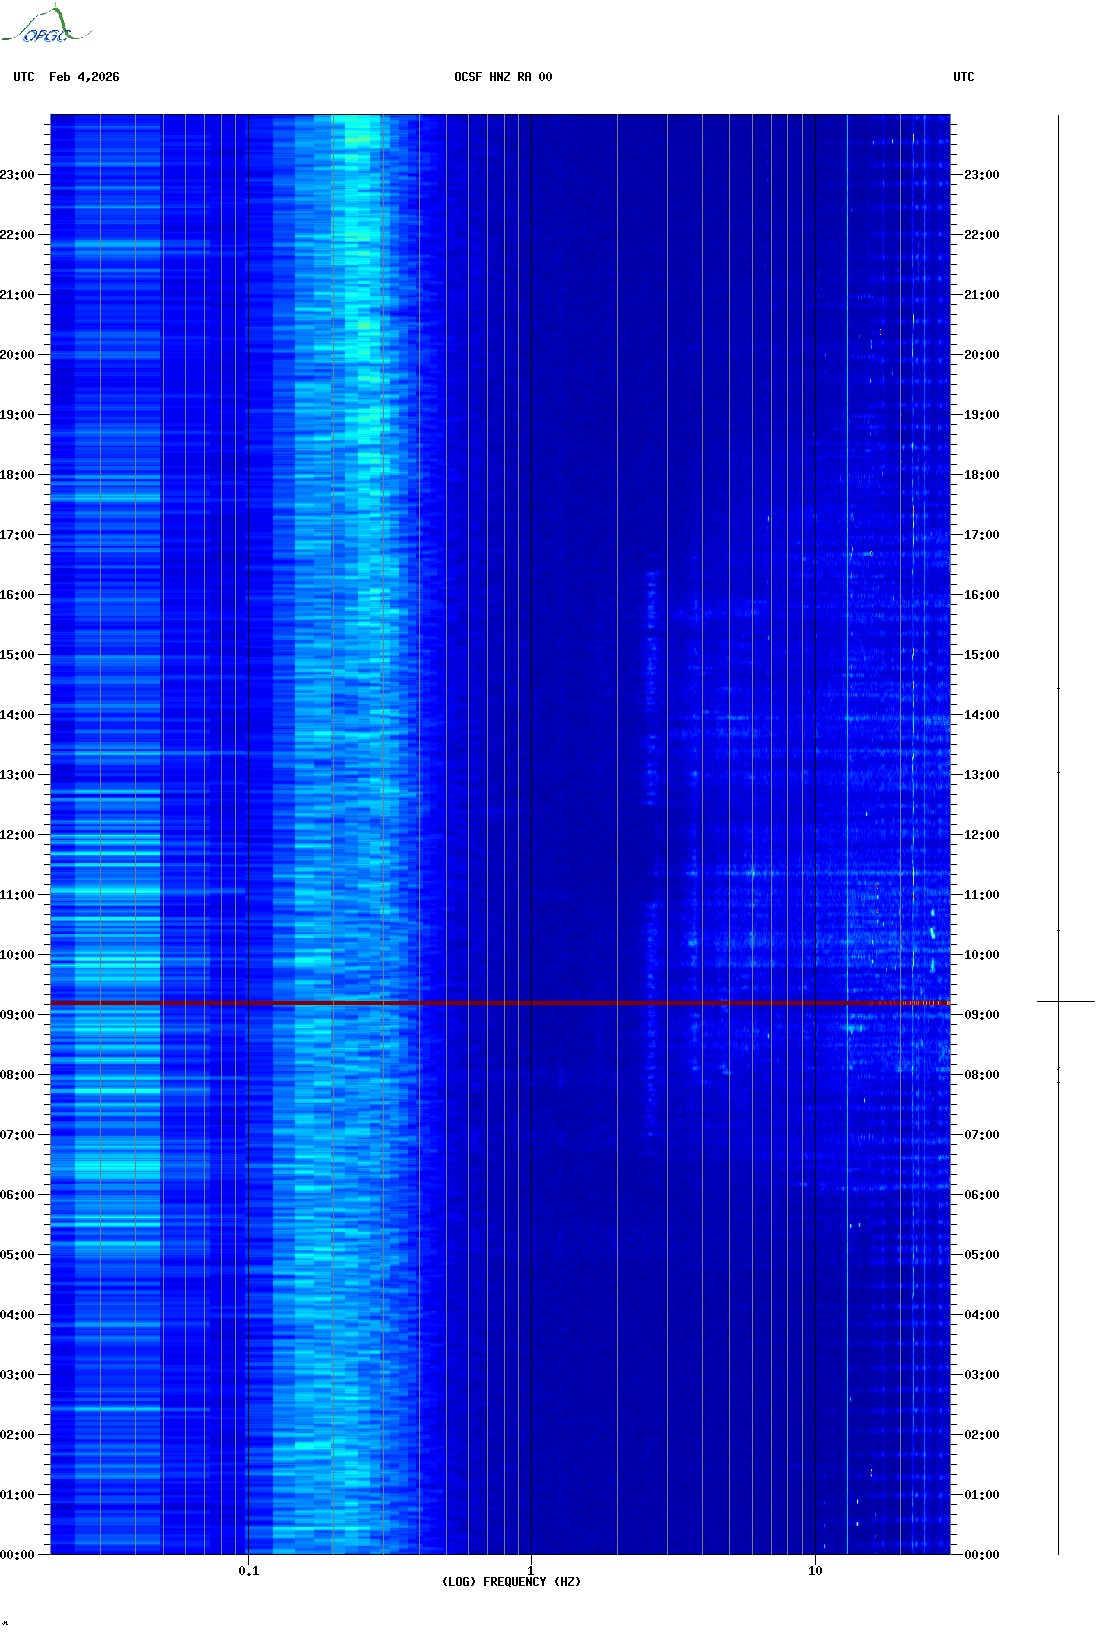Screen dimensions: 1102x1634
Task: Click '13:00' on the right time axis
Action: (x=982, y=775)
